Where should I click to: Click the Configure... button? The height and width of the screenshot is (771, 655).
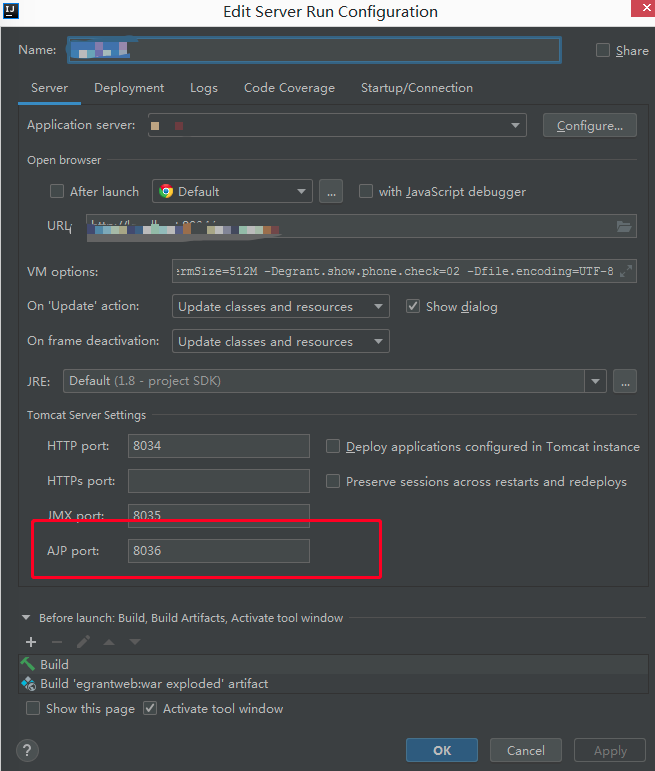(x=590, y=125)
